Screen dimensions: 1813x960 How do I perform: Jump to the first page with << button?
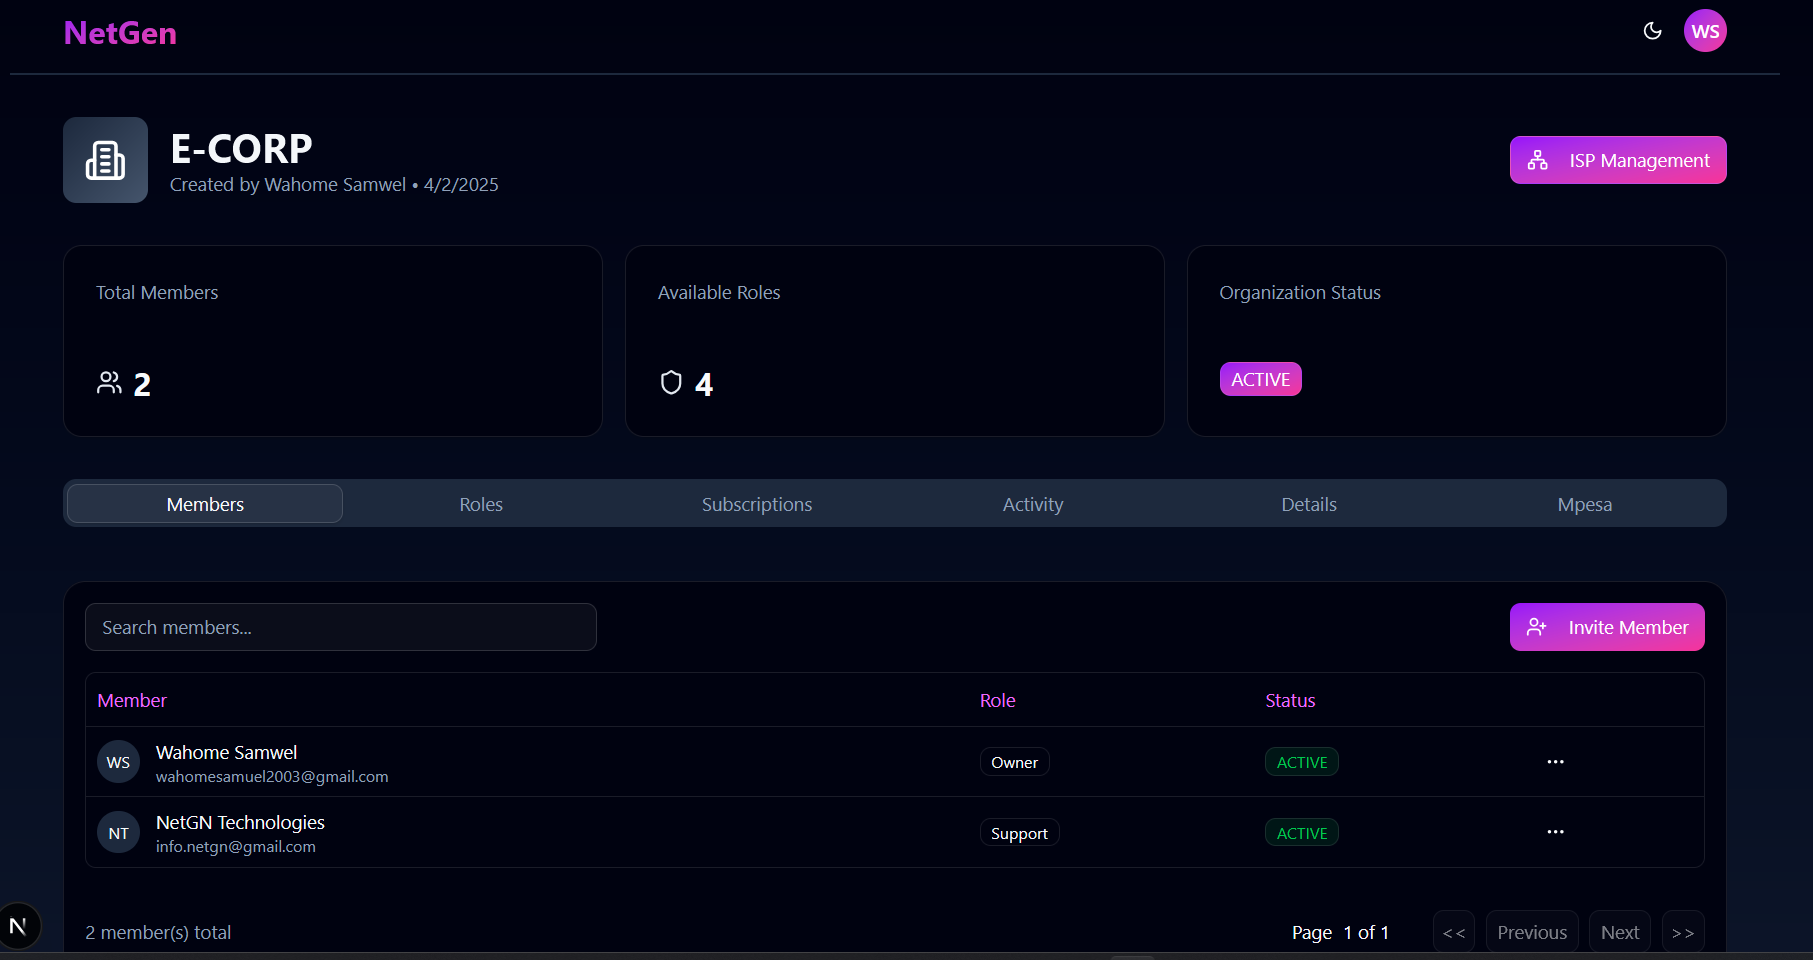1453,932
